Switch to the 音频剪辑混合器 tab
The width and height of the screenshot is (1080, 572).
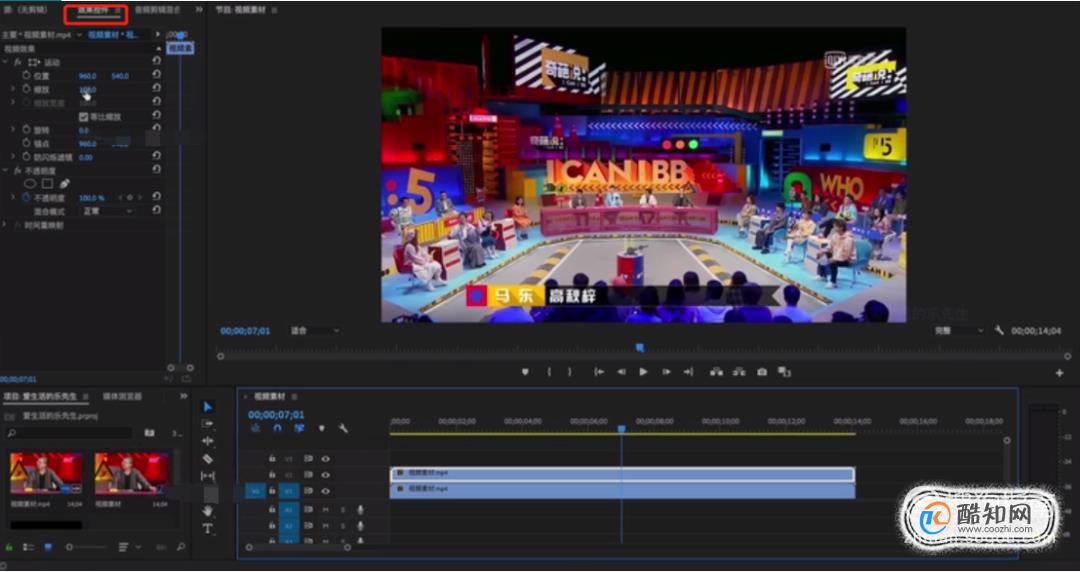click(x=158, y=10)
